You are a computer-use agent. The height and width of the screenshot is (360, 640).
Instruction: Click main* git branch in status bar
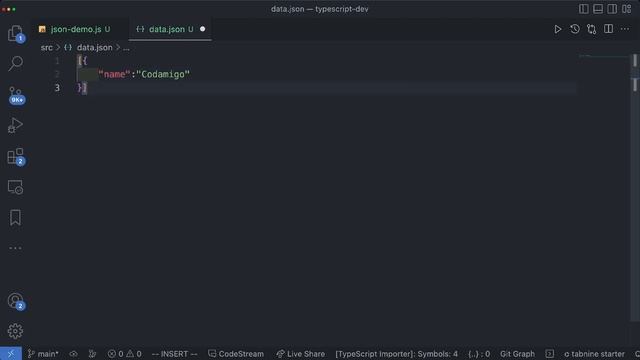pos(43,354)
